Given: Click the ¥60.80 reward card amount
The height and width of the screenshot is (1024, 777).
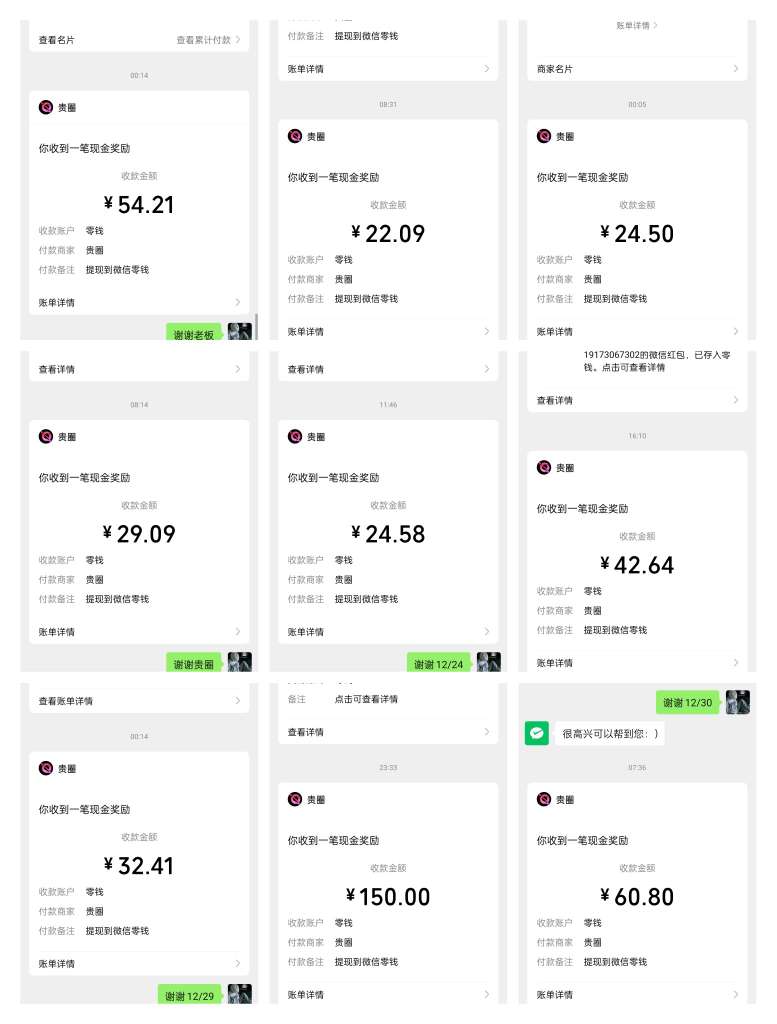Looking at the screenshot, I should coord(637,897).
